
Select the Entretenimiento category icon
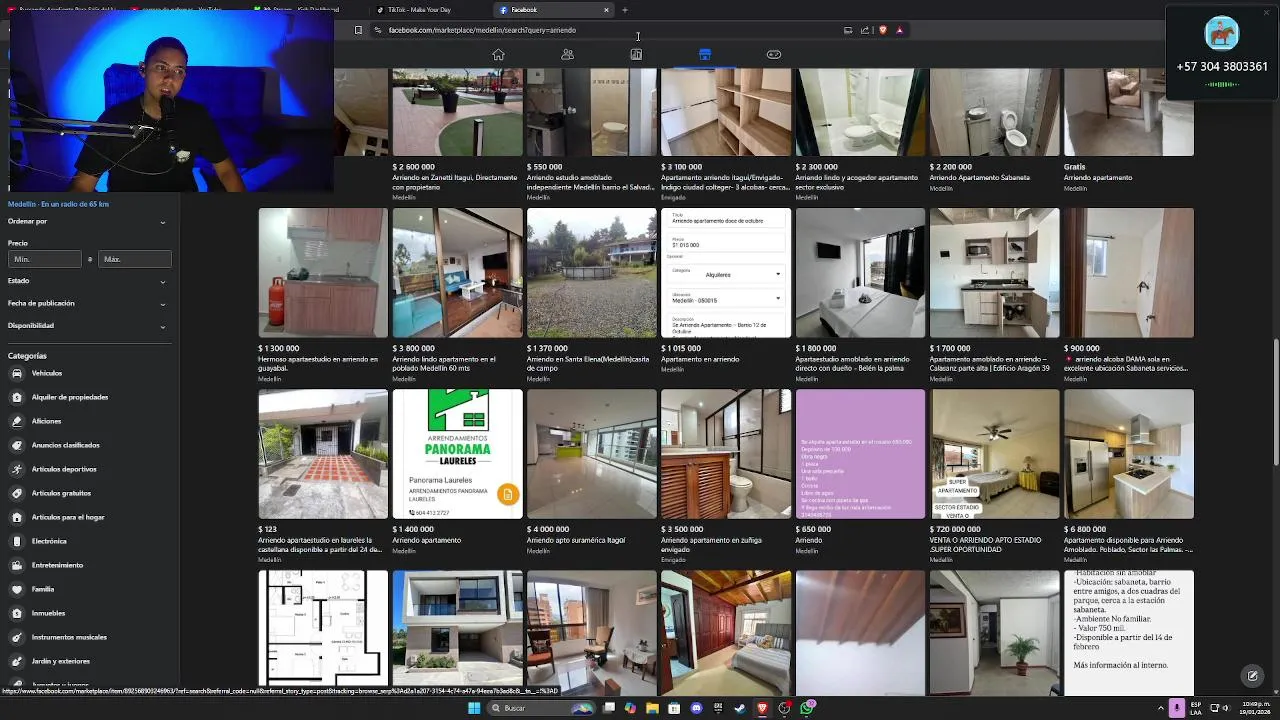tap(17, 565)
